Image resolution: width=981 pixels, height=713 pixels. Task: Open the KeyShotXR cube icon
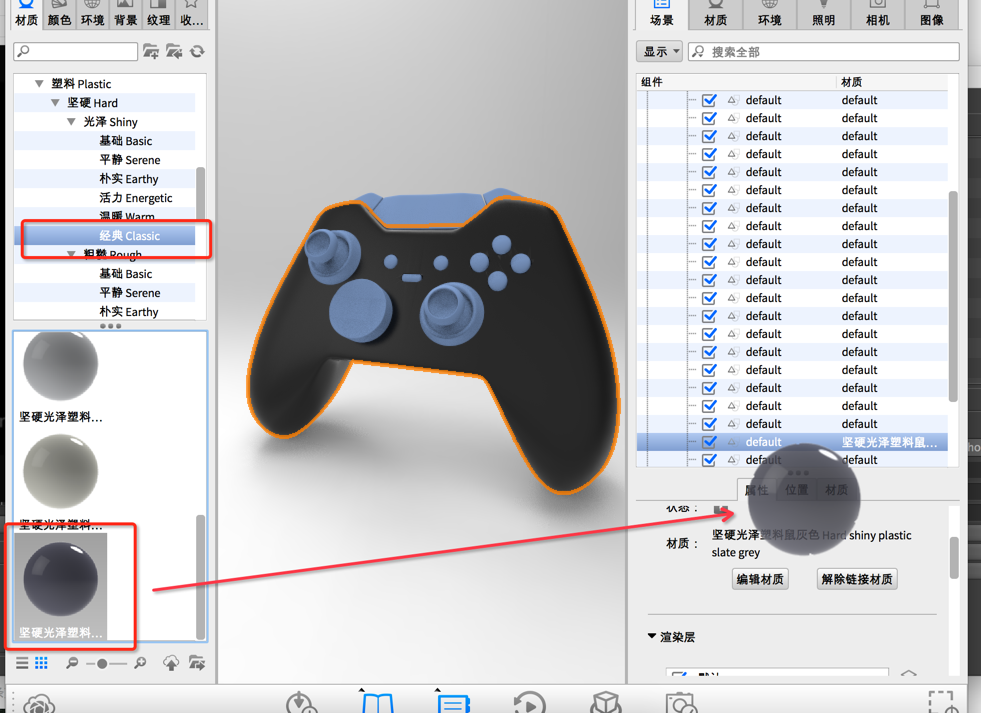[606, 703]
